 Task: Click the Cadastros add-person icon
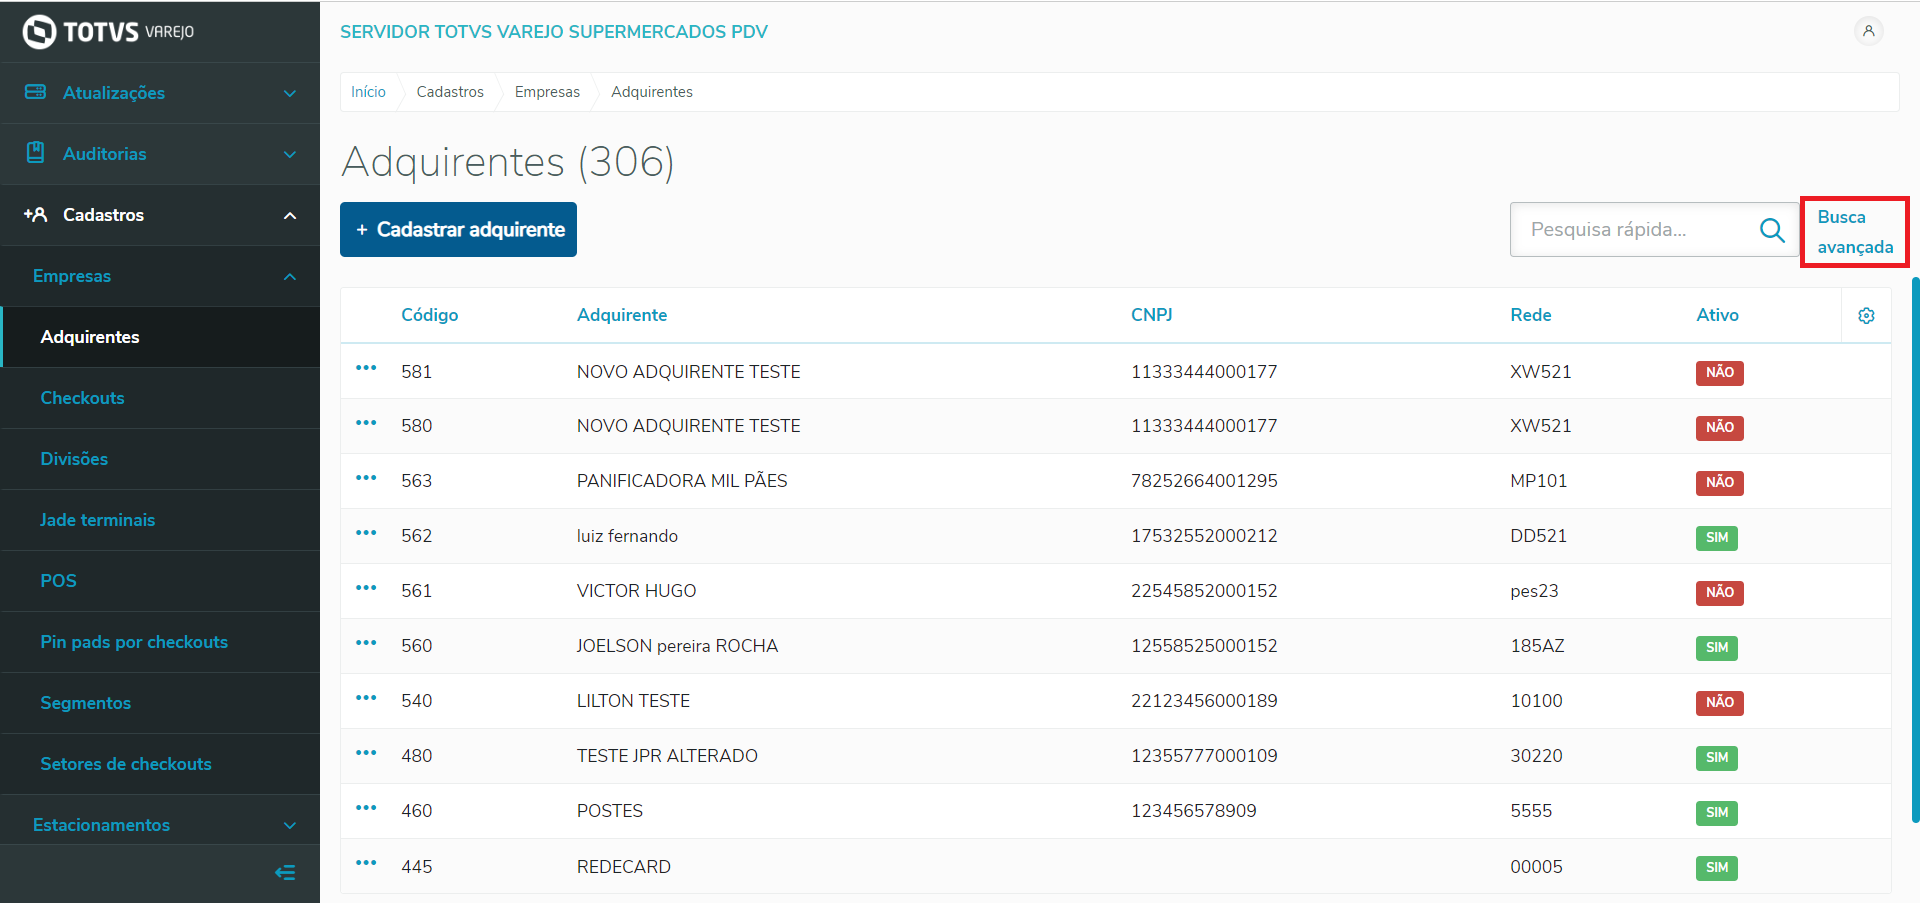pyautogui.click(x=35, y=214)
